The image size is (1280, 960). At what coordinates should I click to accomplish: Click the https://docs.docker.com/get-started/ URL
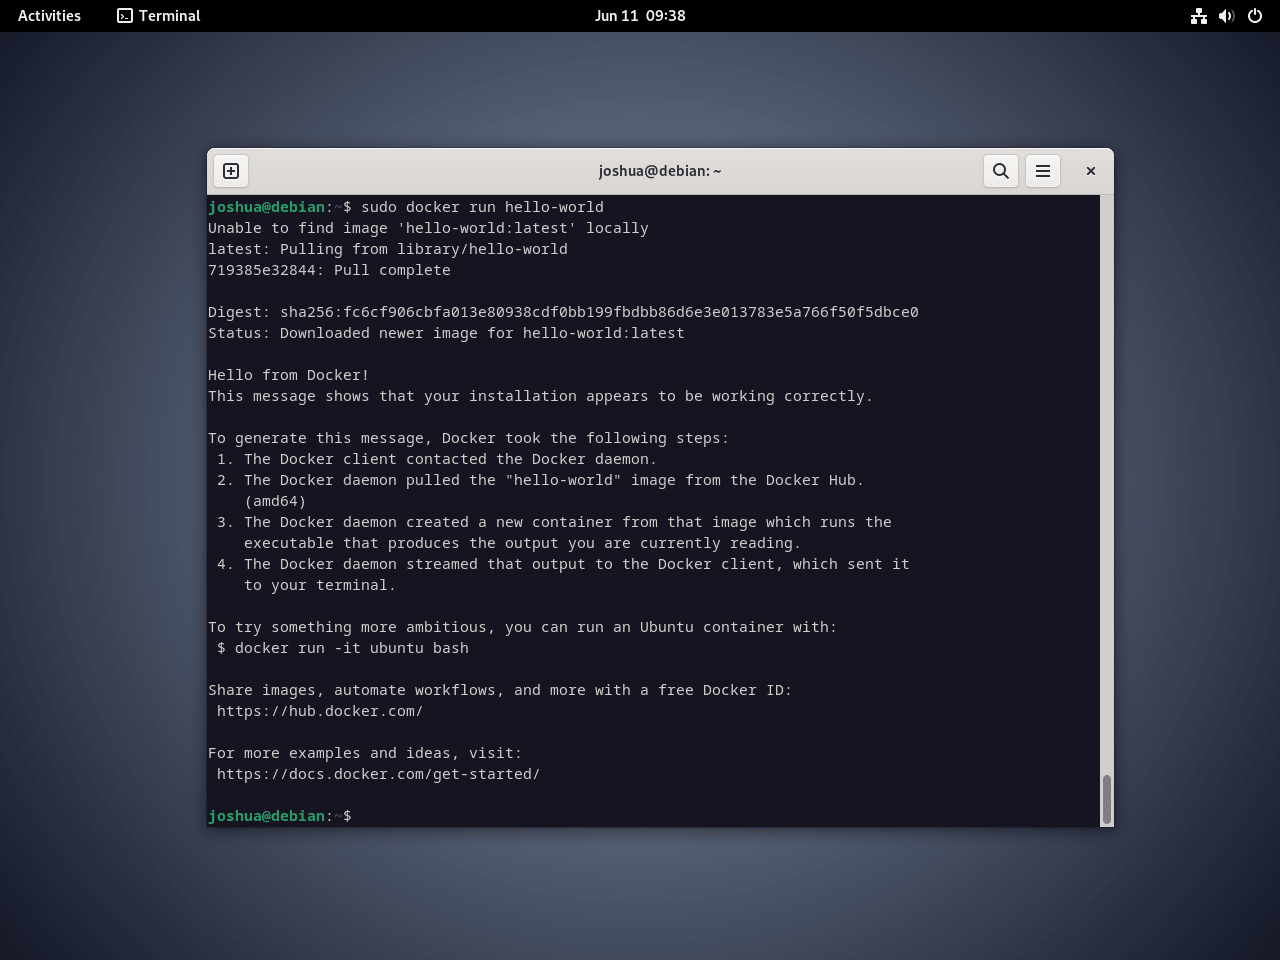378,774
